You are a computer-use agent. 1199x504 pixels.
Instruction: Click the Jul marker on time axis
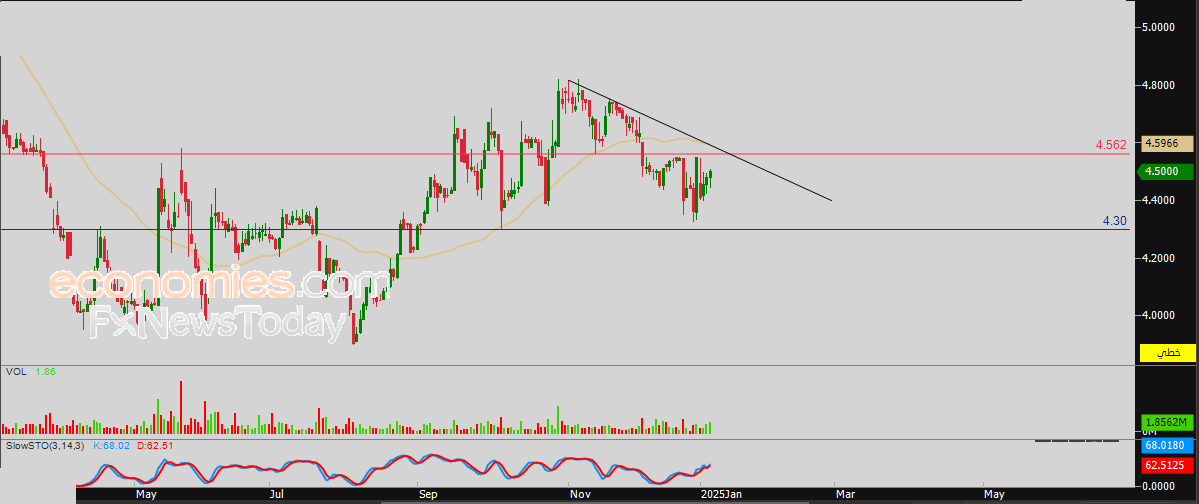[279, 494]
